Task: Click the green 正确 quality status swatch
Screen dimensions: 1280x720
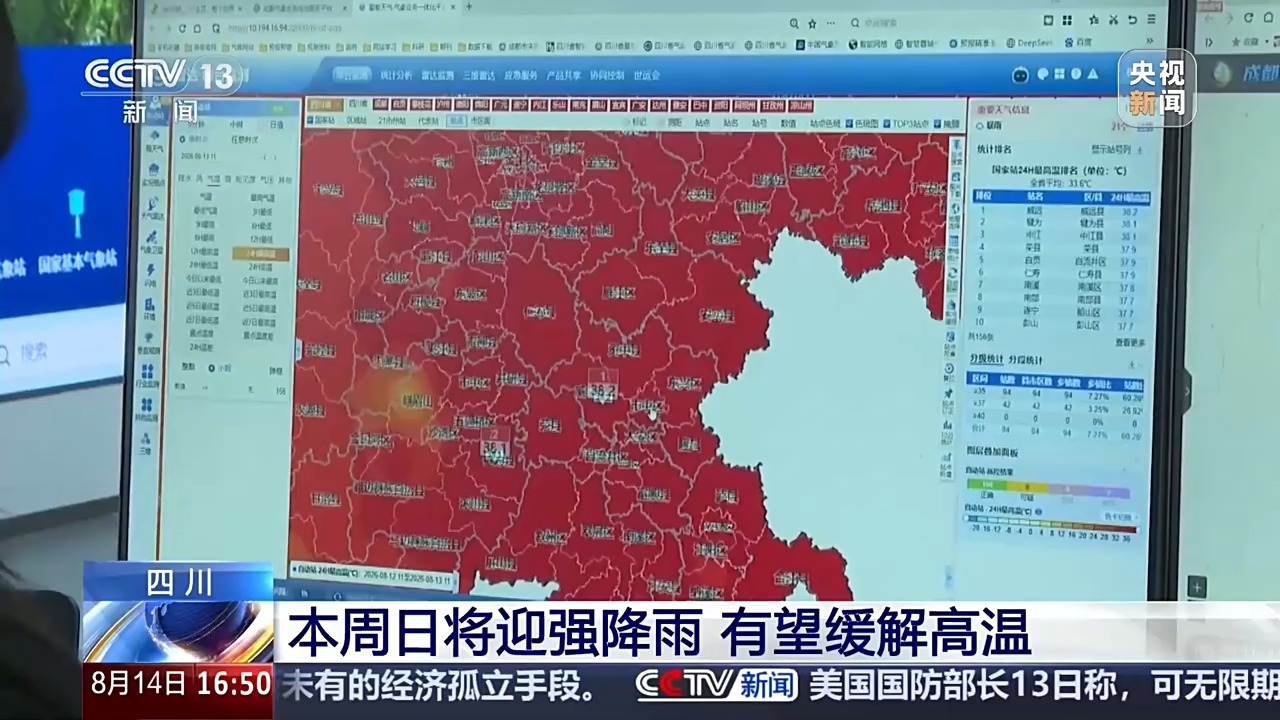Action: coord(987,484)
